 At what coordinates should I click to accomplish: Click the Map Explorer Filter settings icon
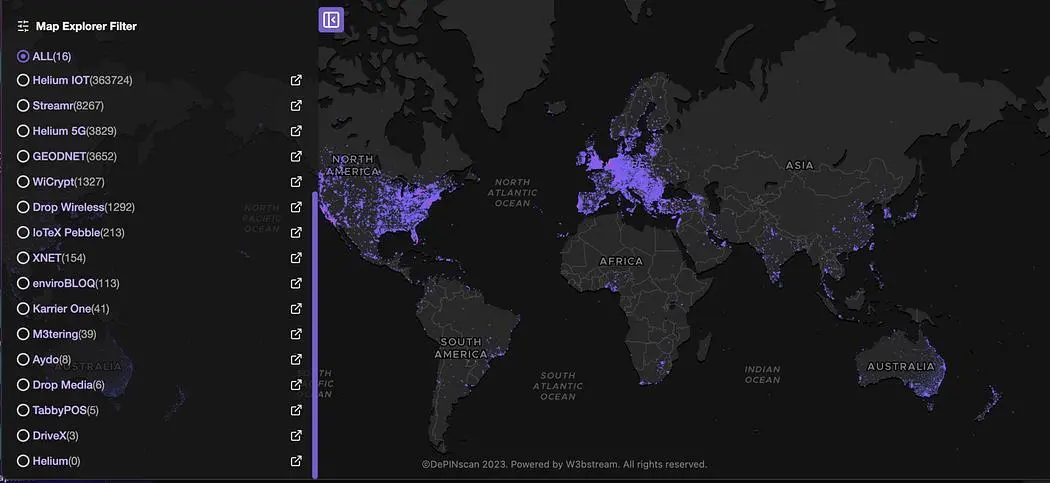[x=23, y=26]
